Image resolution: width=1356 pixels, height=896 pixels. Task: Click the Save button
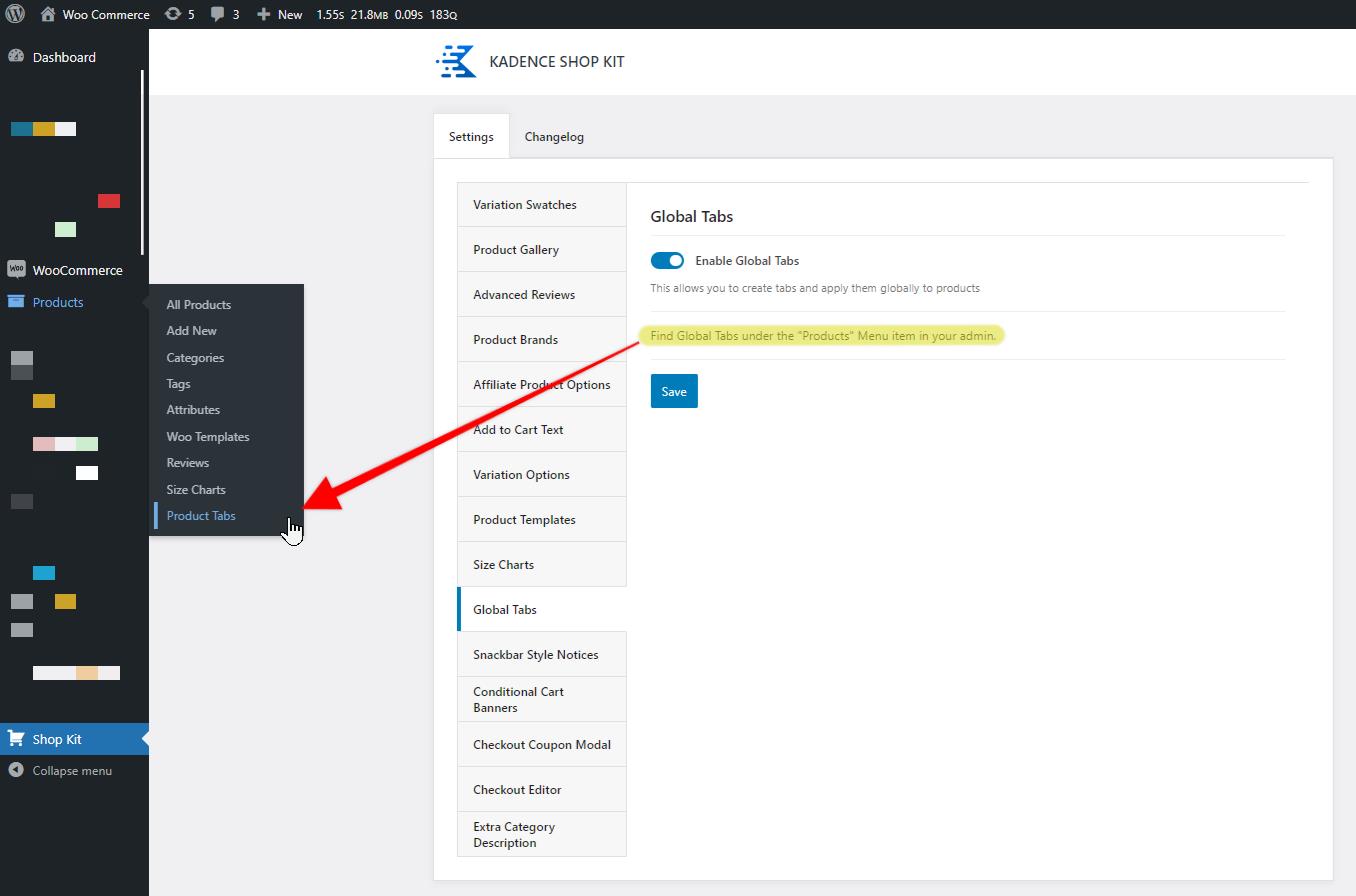[673, 391]
